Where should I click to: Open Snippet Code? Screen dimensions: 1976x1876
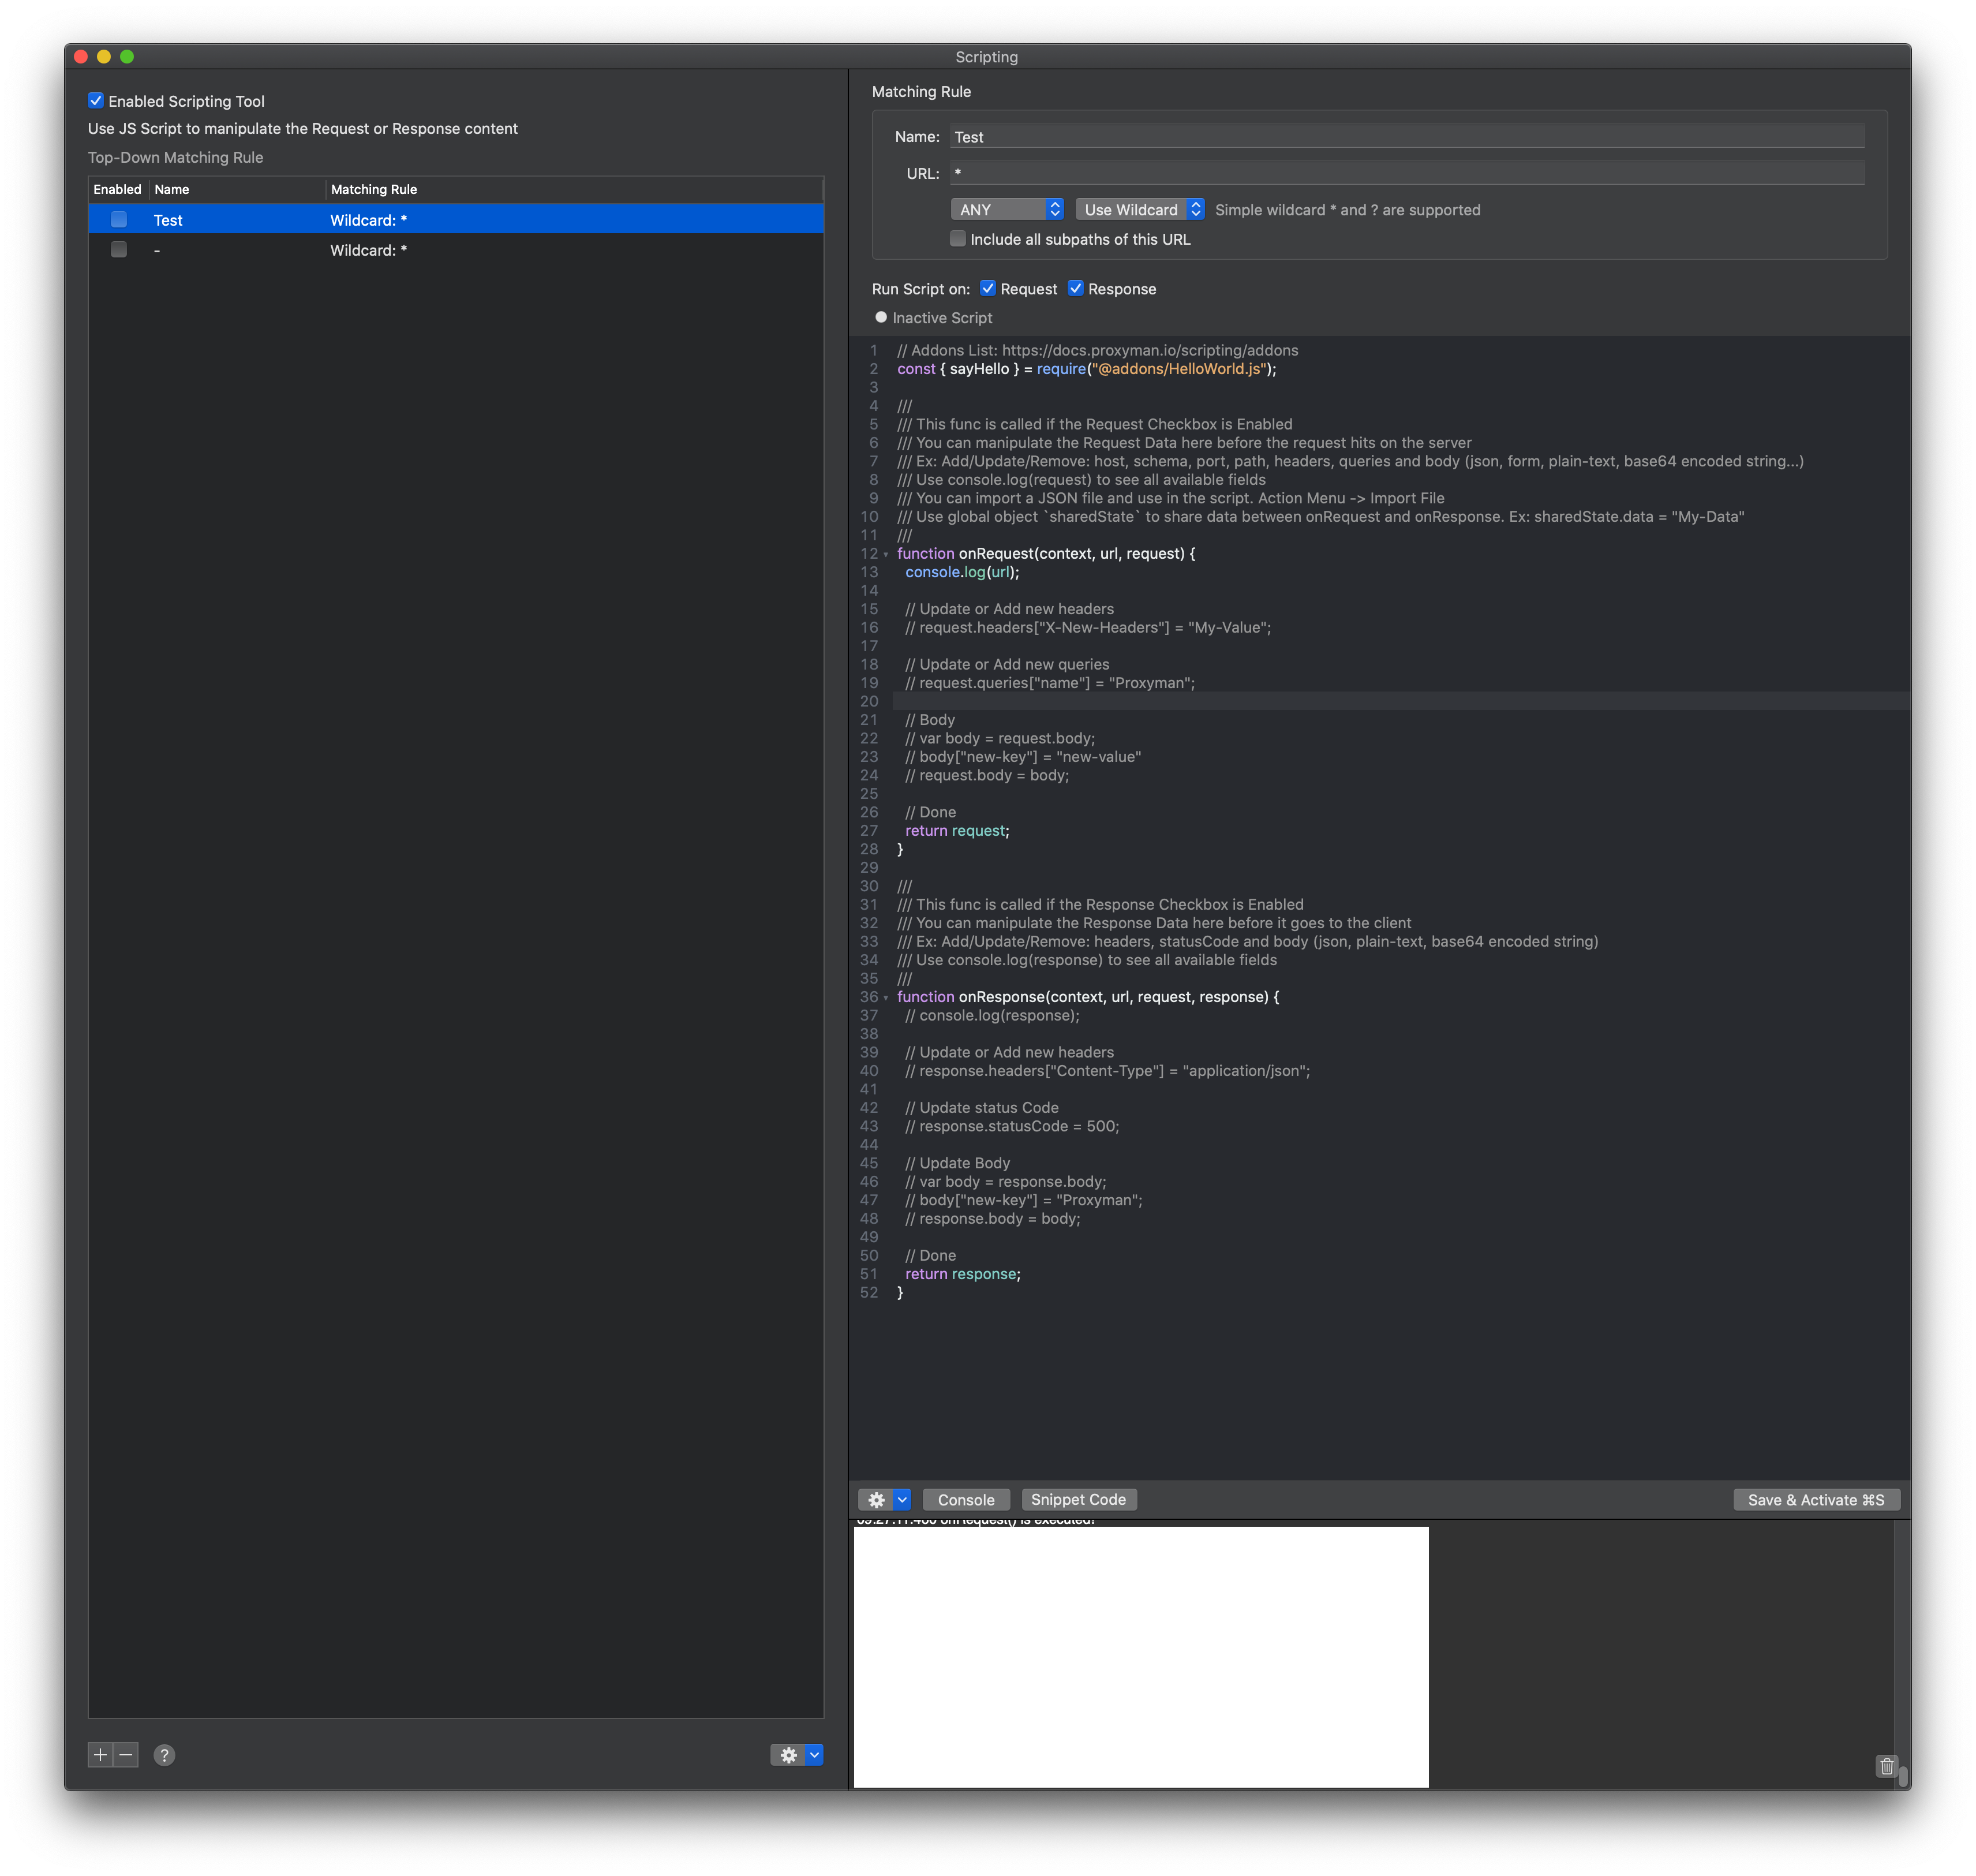click(x=1078, y=1500)
